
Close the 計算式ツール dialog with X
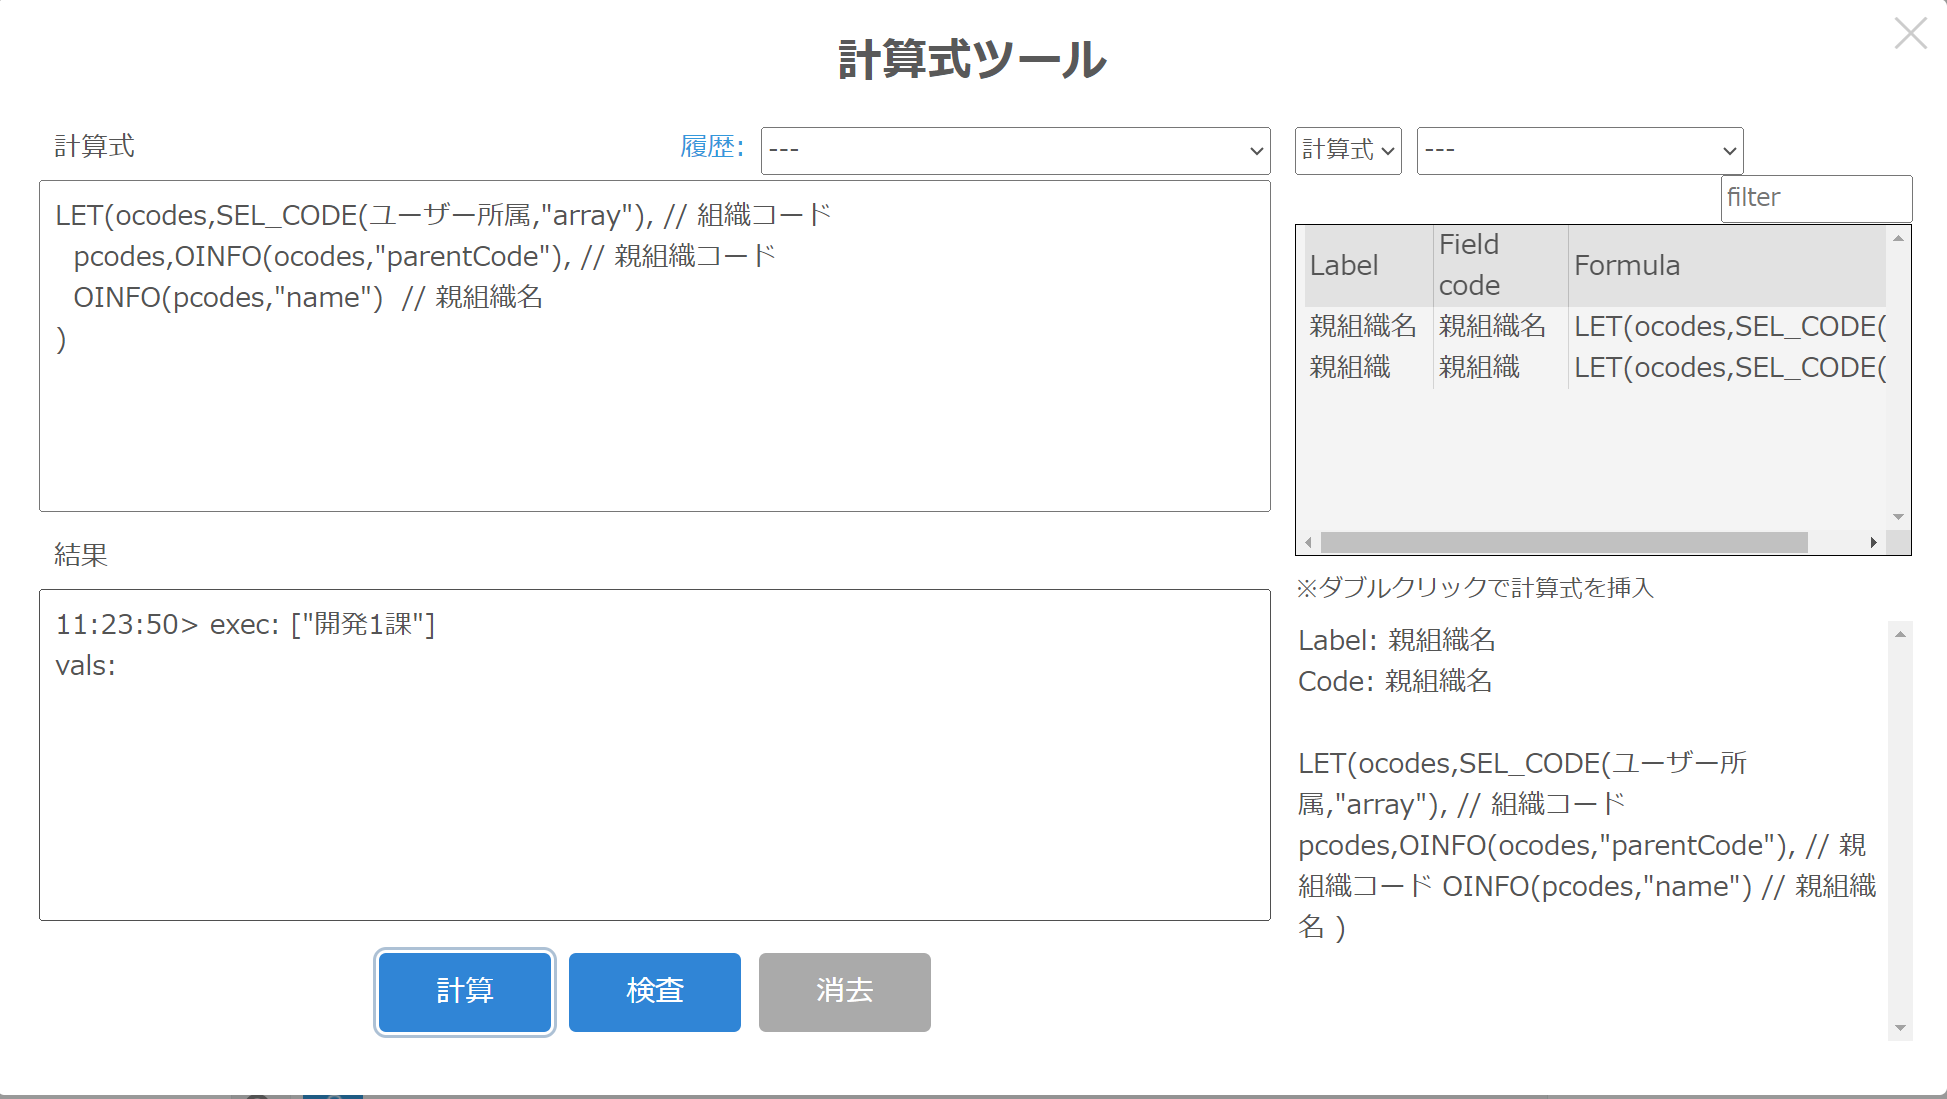coord(1910,34)
